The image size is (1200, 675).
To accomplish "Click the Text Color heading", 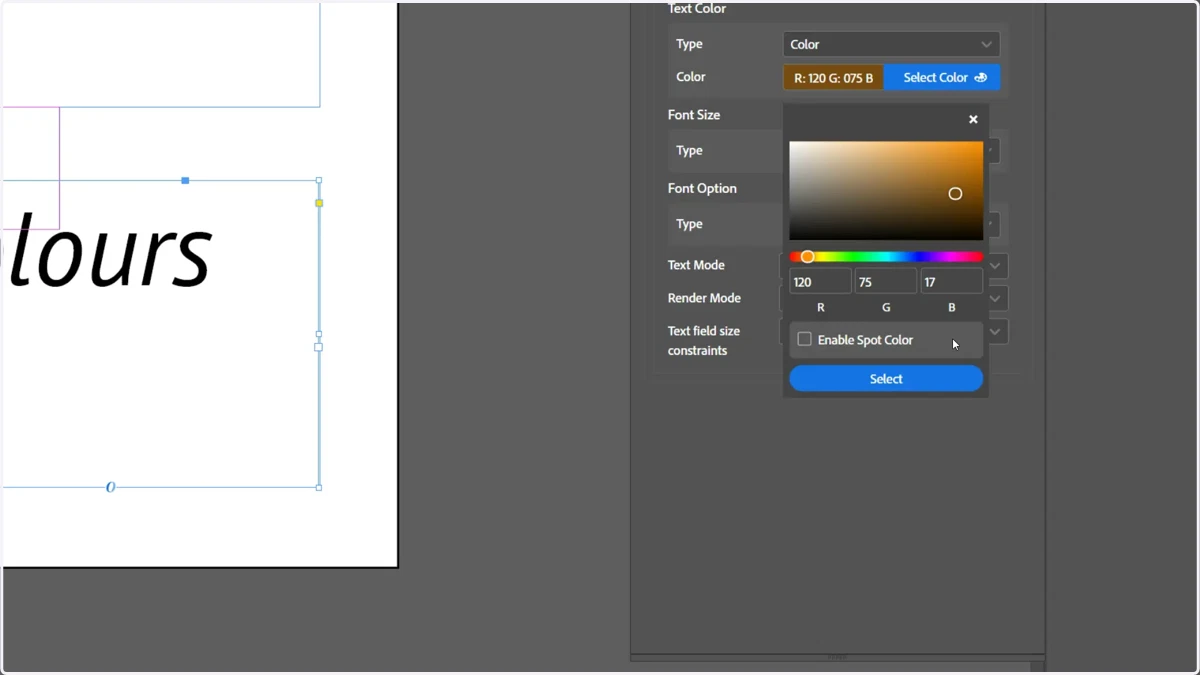I will tap(697, 9).
